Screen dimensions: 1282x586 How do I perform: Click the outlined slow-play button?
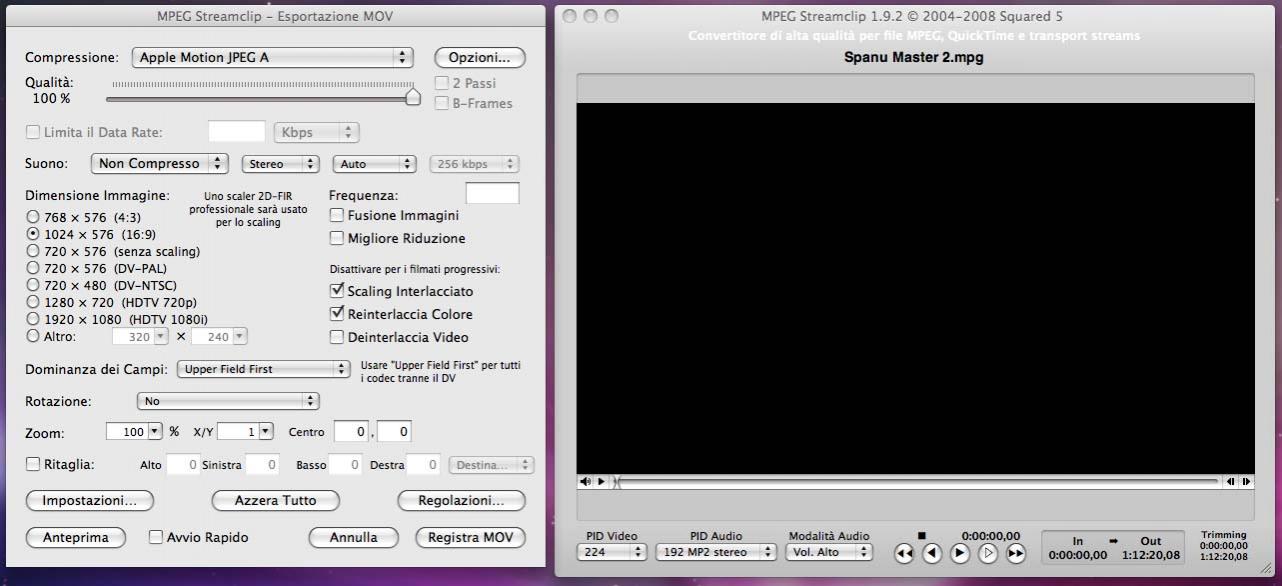pyautogui.click(x=988, y=552)
